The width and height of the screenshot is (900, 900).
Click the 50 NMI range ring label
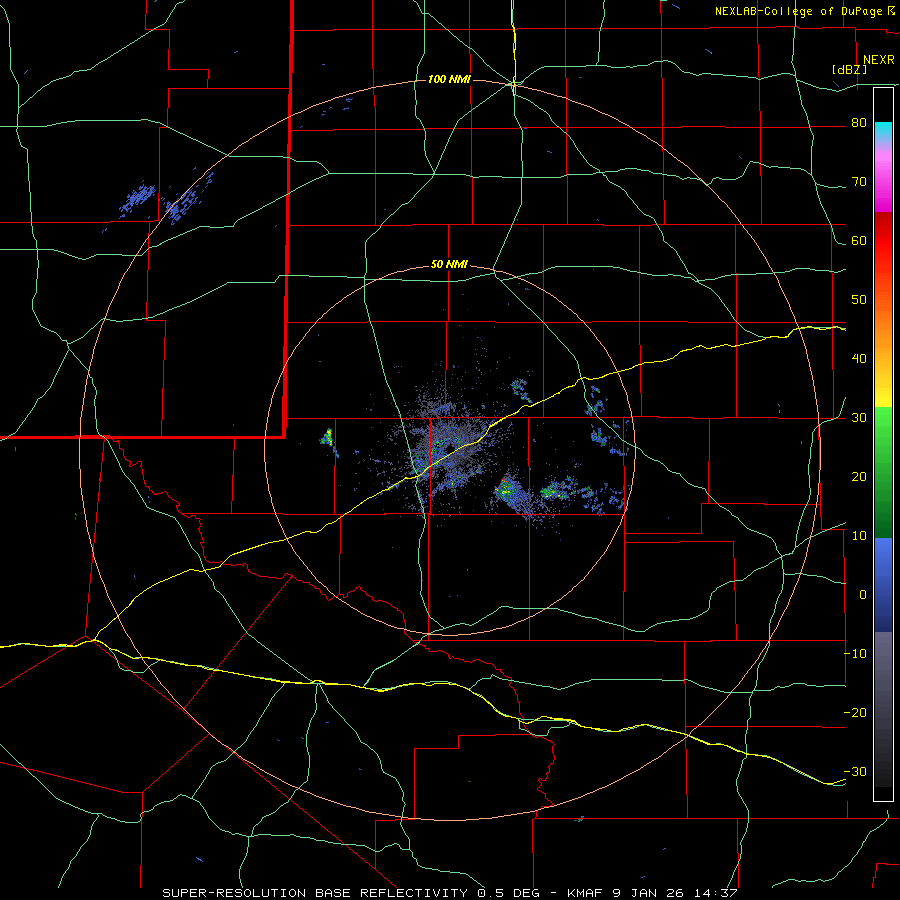[x=449, y=265]
